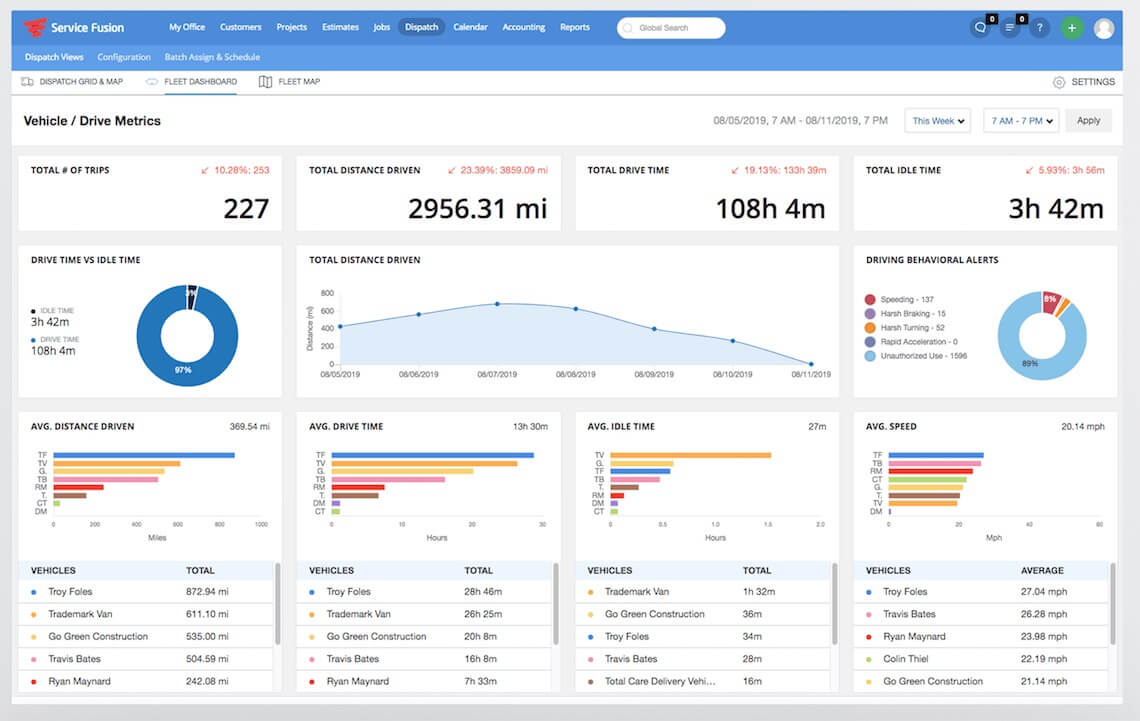Viewport: 1140px width, 721px height.
Task: Open the Calendar menu
Action: pos(470,27)
